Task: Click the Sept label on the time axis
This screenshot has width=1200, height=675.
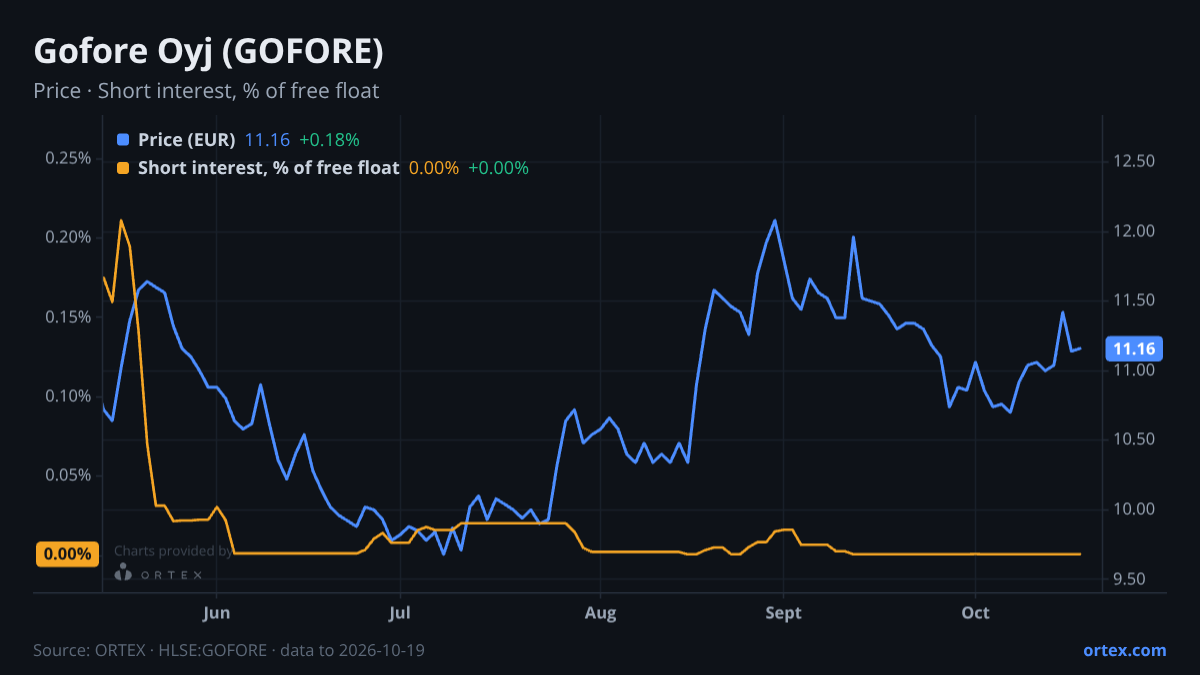Action: pos(783,612)
